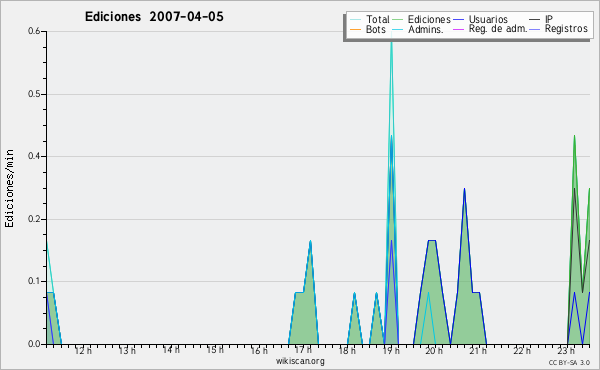600x370 pixels.
Task: Click the 17 h axis tick label
Action: click(303, 350)
